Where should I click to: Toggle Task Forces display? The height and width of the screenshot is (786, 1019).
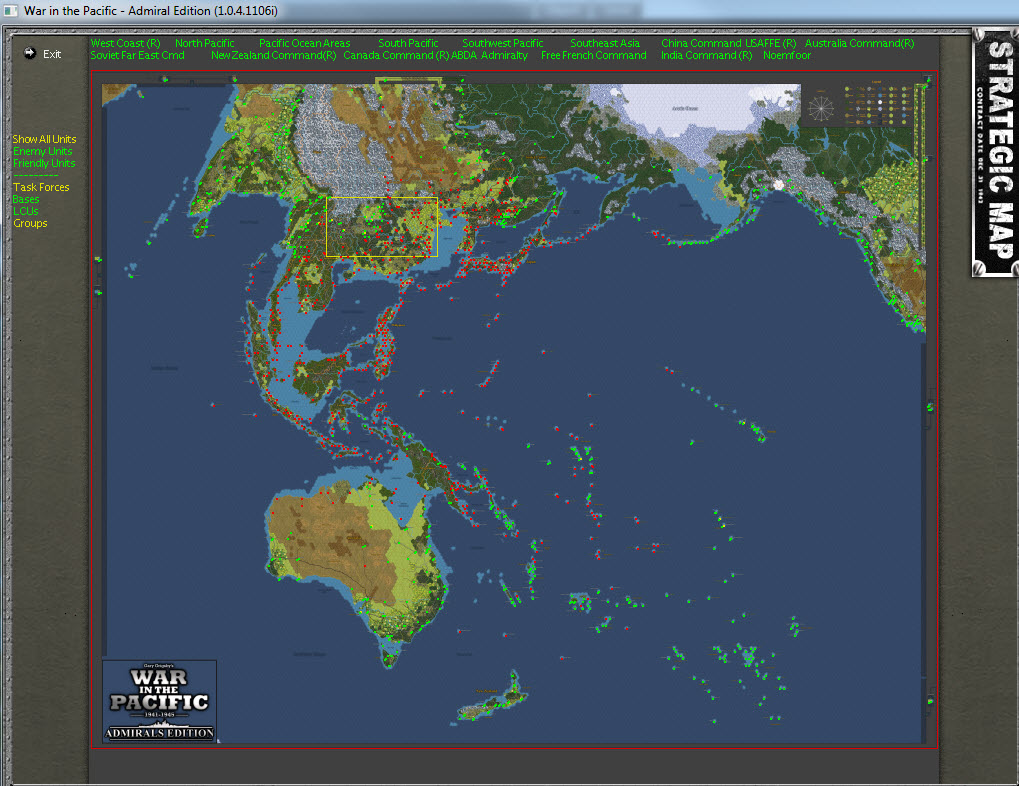(x=41, y=187)
